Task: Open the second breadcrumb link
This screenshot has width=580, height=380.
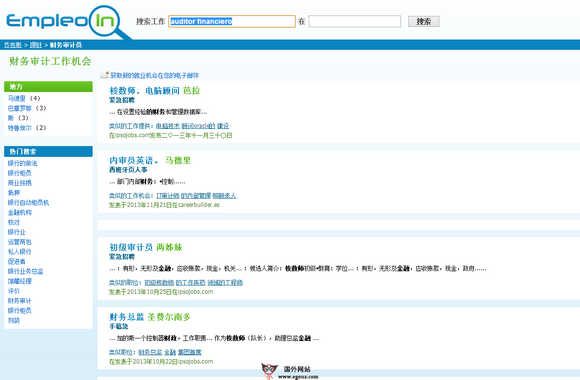Action: 36,45
